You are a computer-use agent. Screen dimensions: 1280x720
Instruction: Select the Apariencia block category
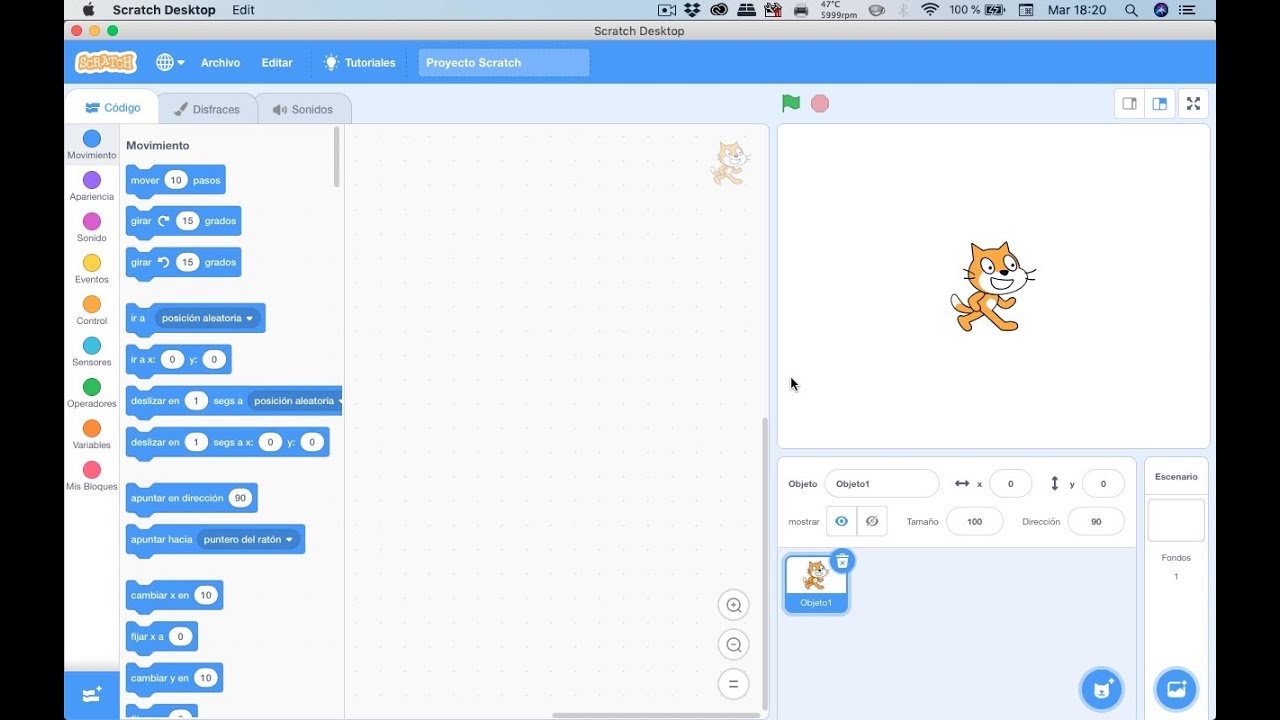pyautogui.click(x=92, y=186)
